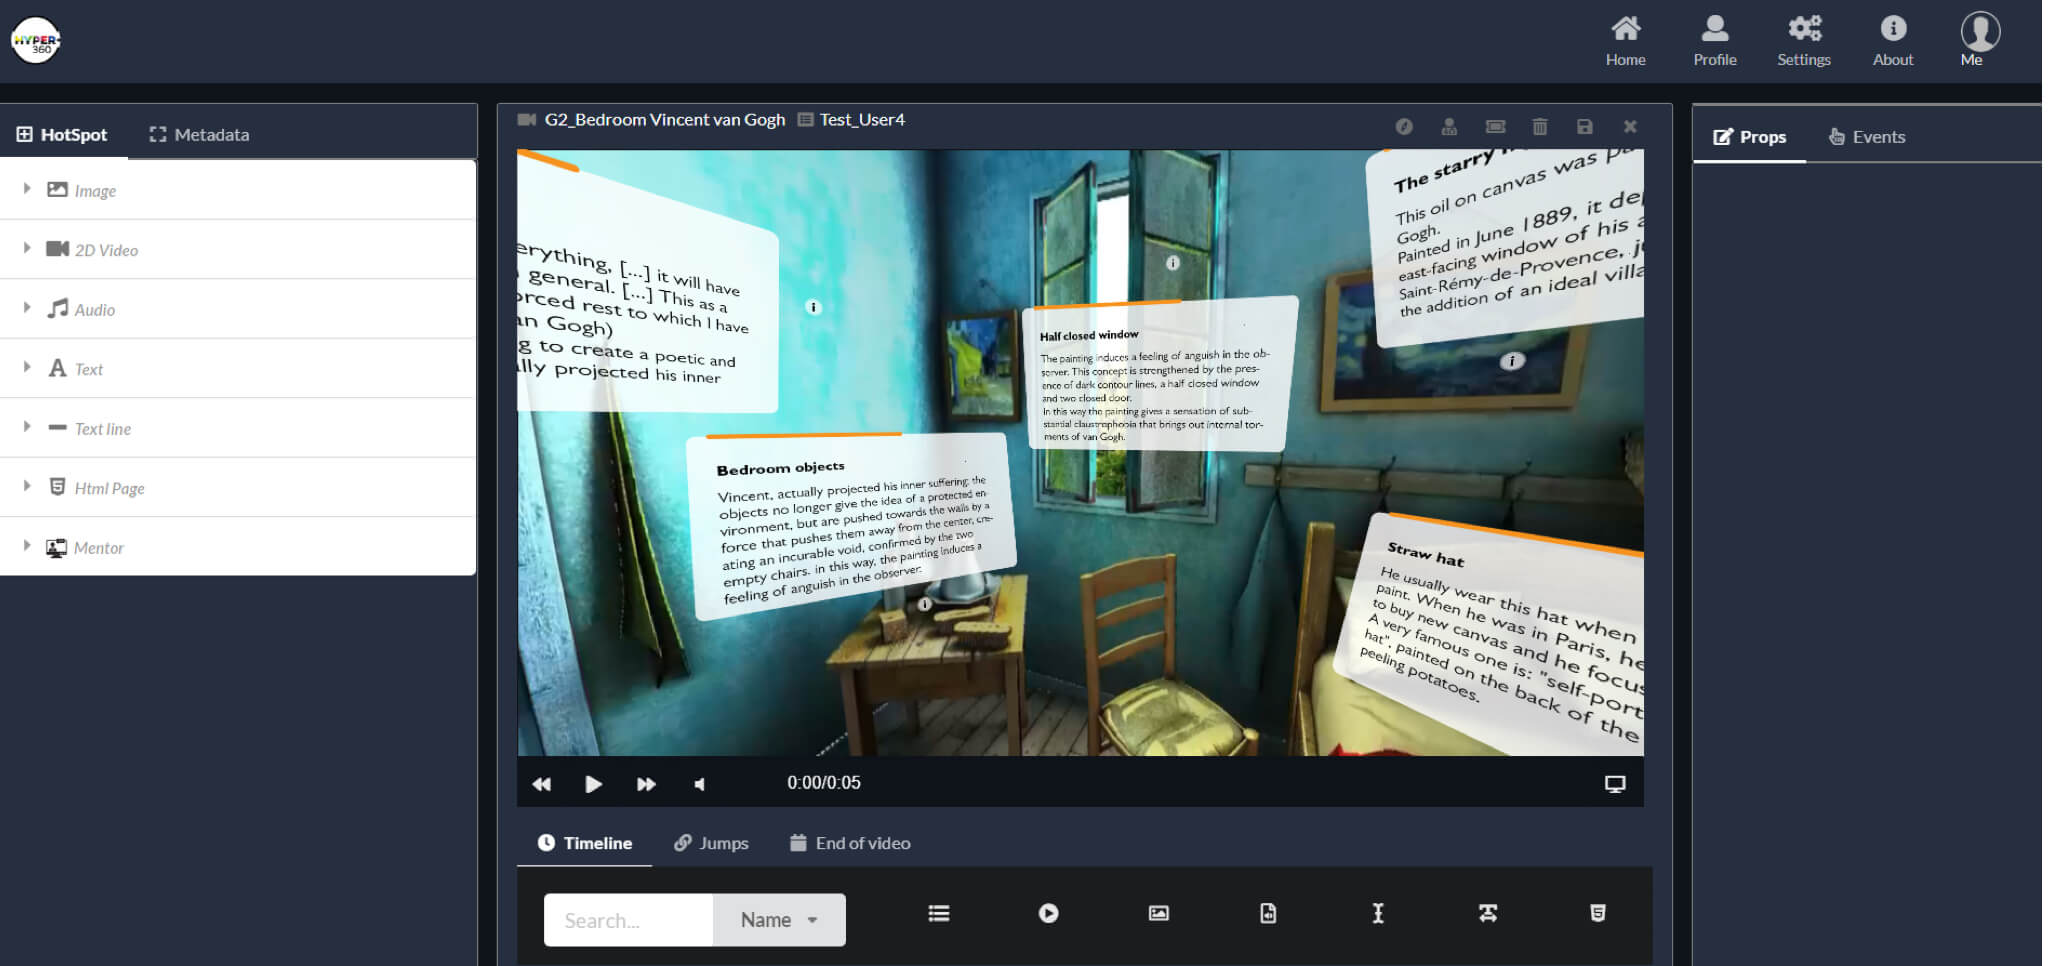Click the 2D Video camera icon
Screen dimensions: 2048x966
(x=57, y=248)
